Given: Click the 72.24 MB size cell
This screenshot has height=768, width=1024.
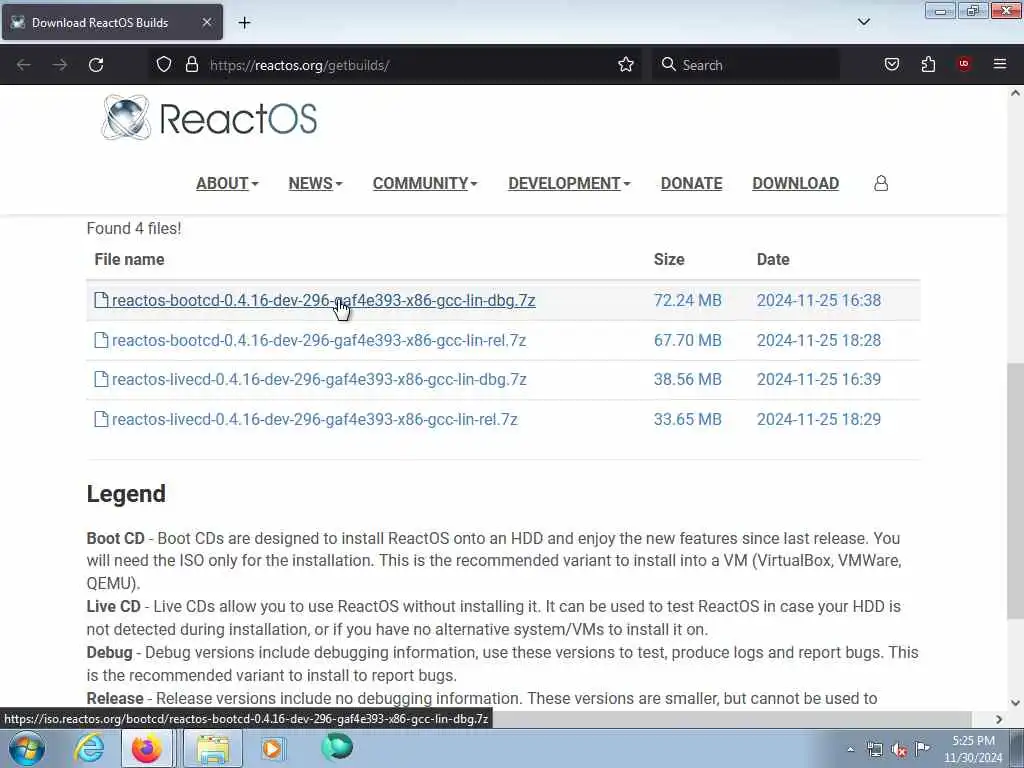Looking at the screenshot, I should tap(688, 300).
